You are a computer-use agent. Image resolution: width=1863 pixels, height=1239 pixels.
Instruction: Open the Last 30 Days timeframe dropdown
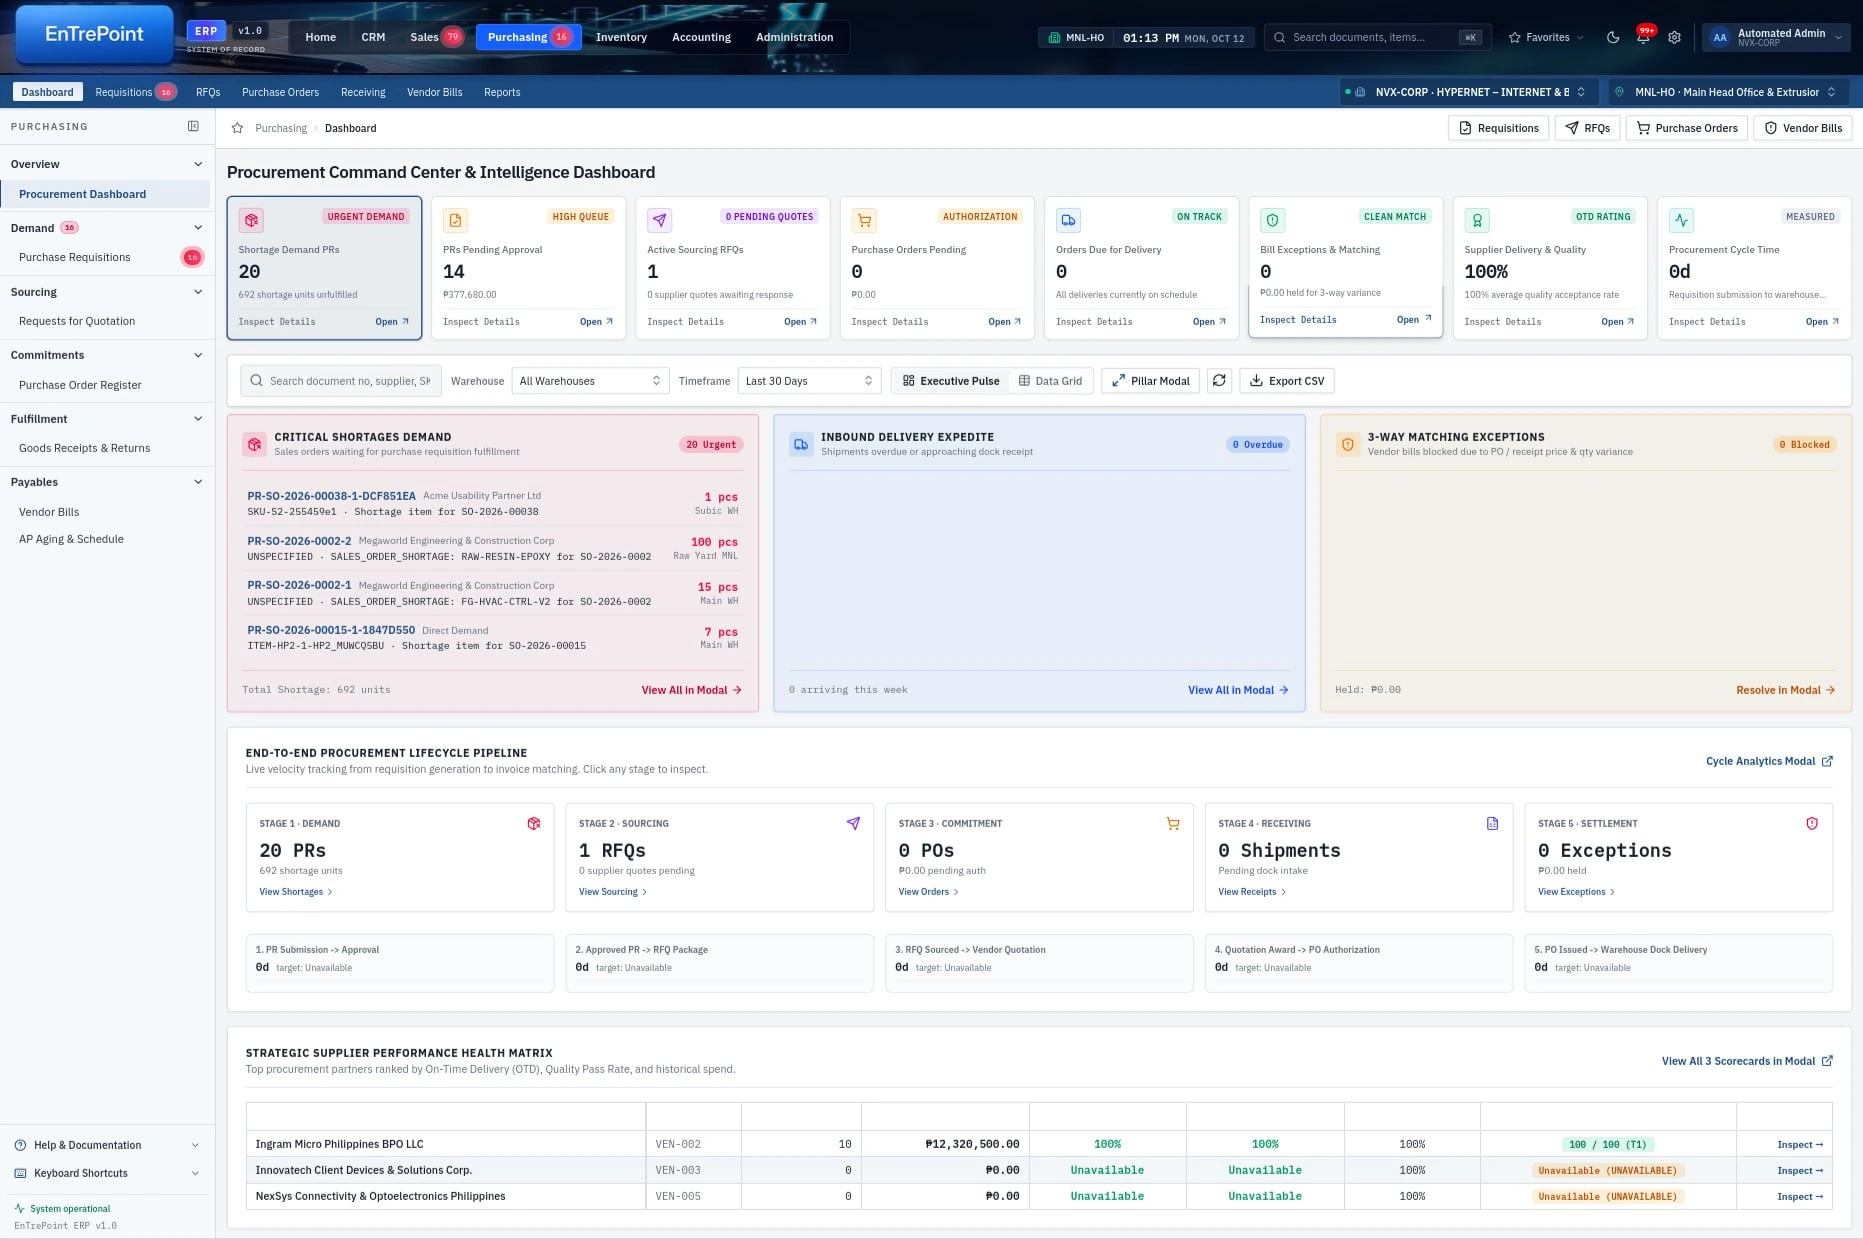(809, 381)
